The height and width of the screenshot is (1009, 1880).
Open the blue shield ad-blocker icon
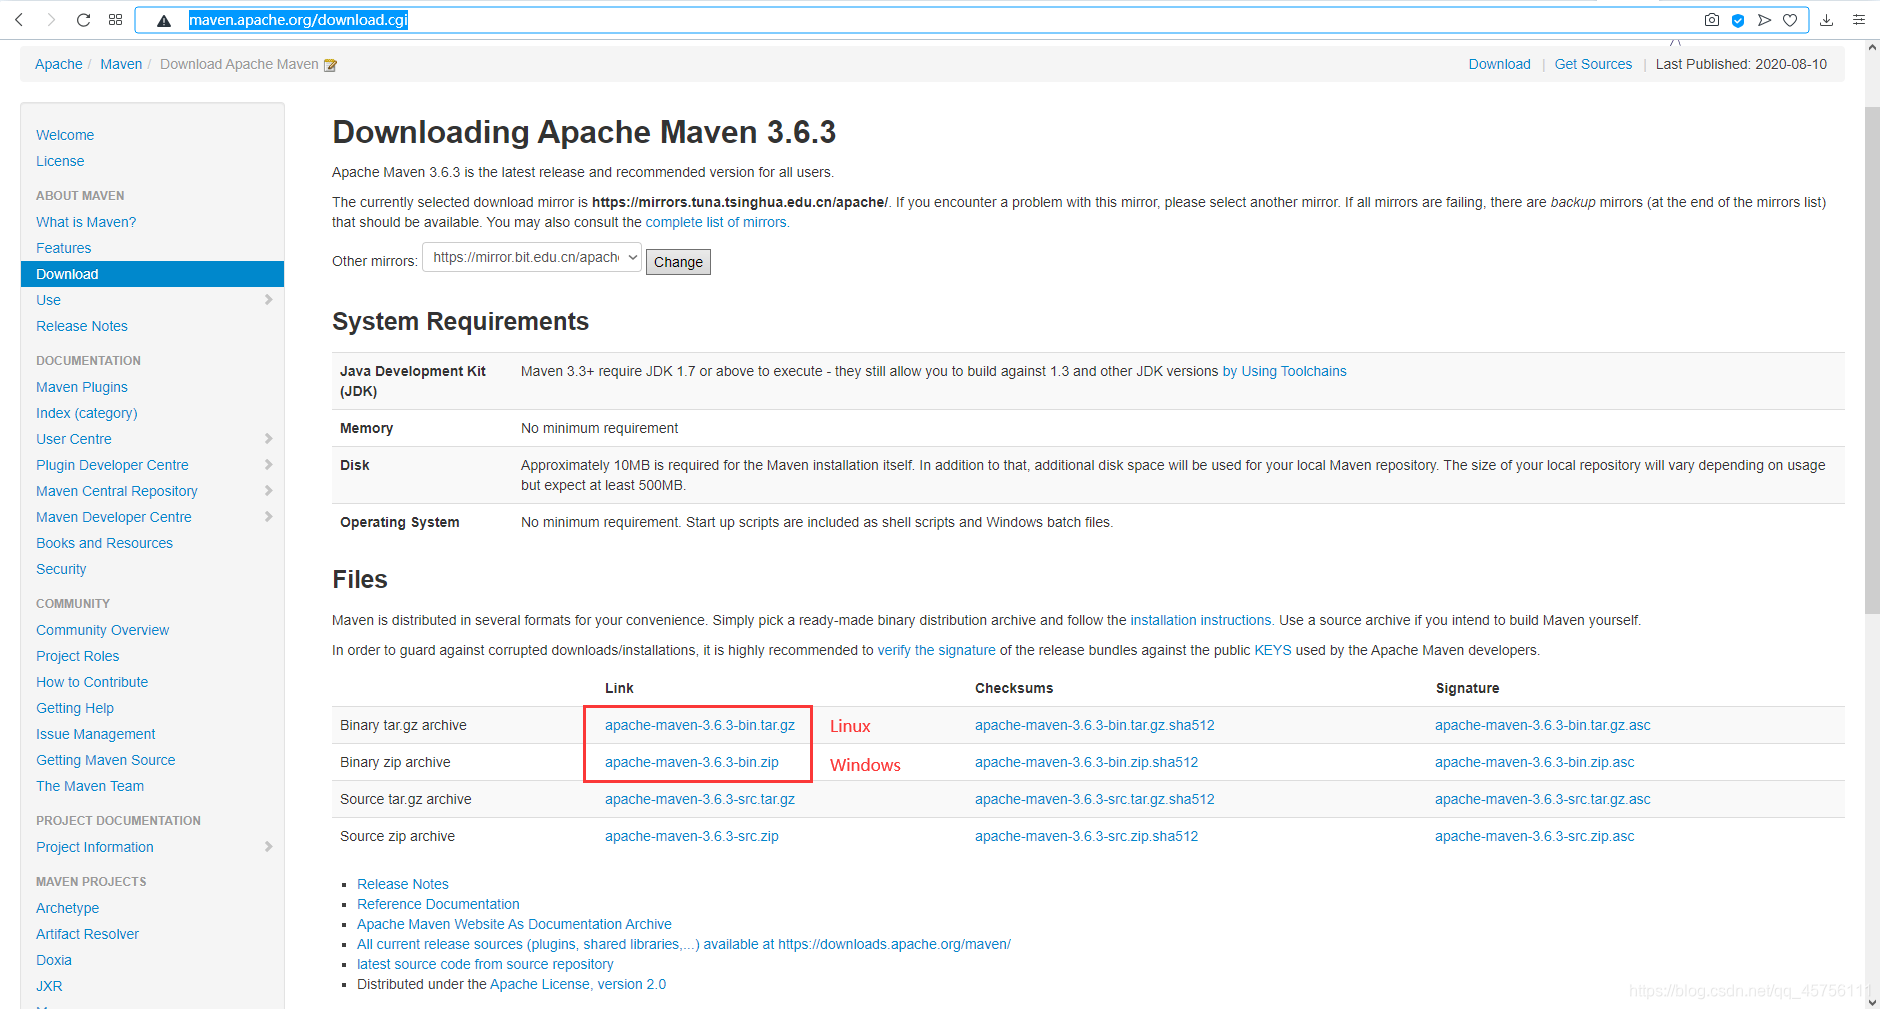click(x=1738, y=20)
